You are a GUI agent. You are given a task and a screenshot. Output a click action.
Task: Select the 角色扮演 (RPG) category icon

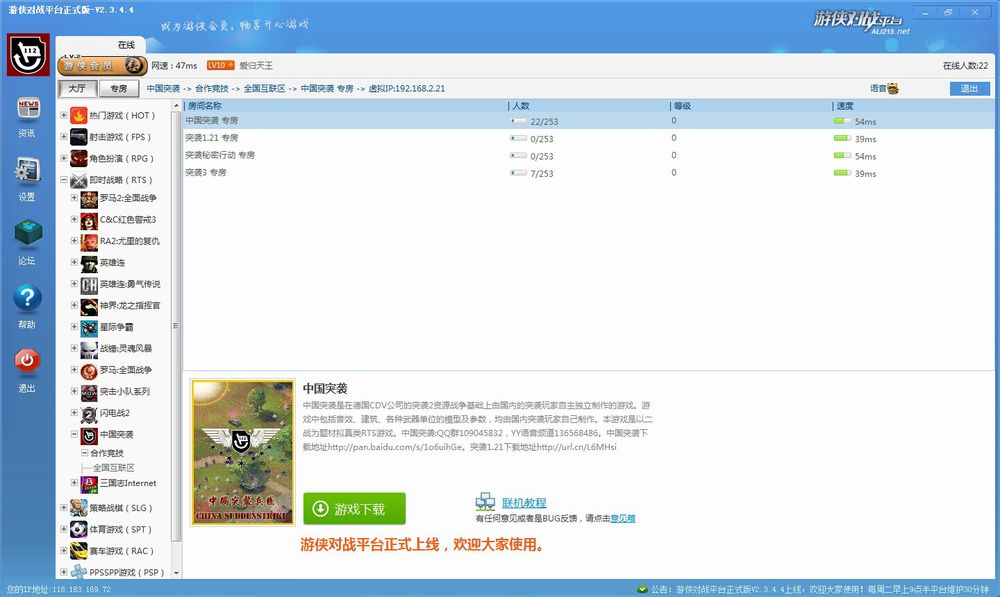pos(78,158)
